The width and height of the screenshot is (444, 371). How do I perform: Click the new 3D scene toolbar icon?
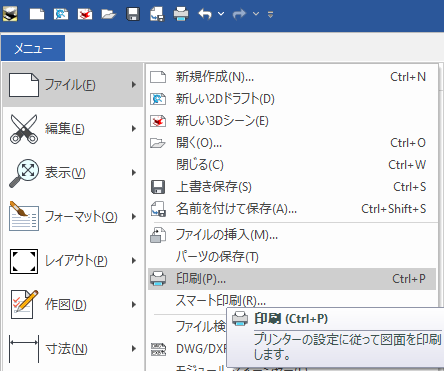85,14
